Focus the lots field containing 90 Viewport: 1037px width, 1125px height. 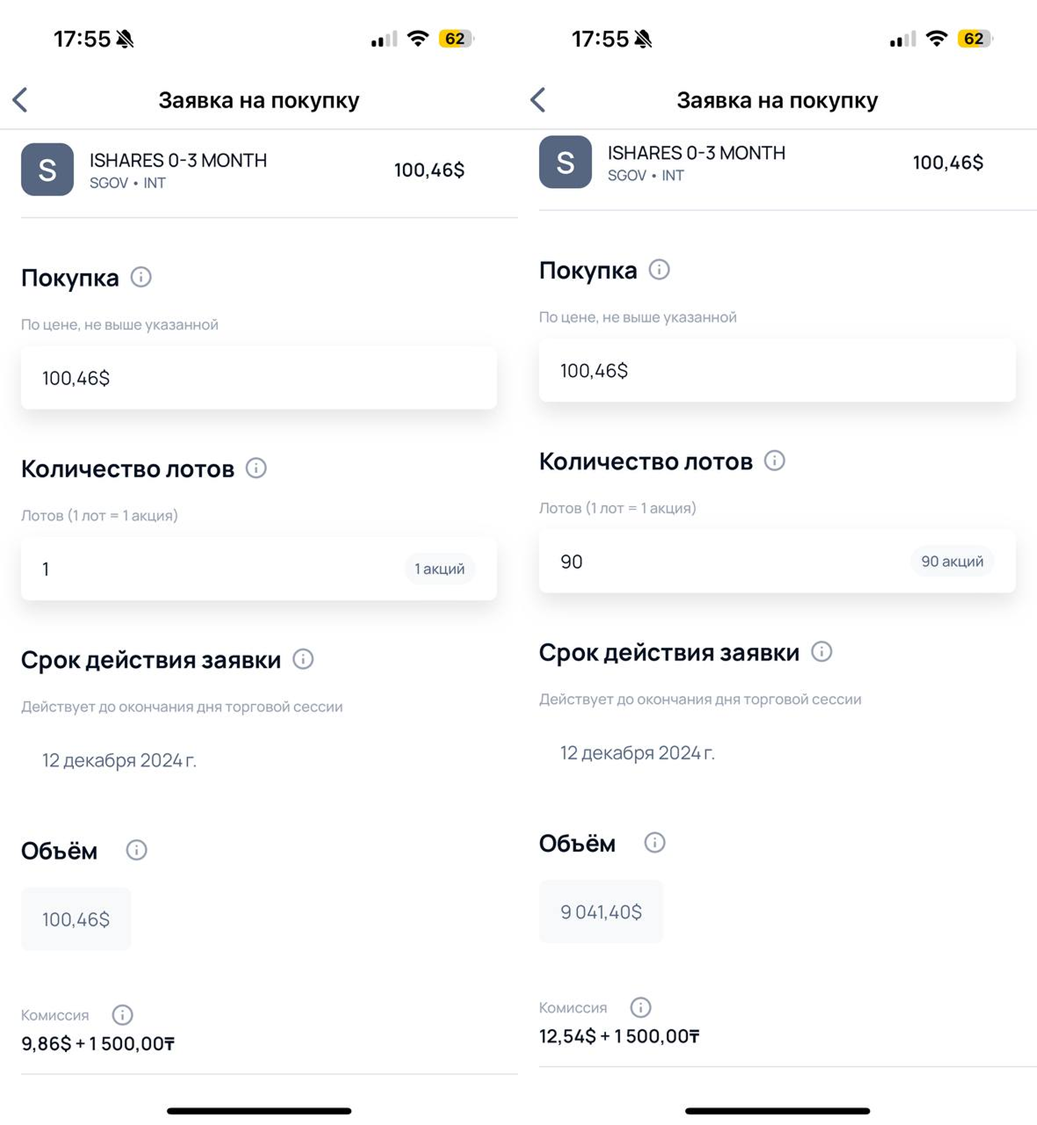coord(720,562)
